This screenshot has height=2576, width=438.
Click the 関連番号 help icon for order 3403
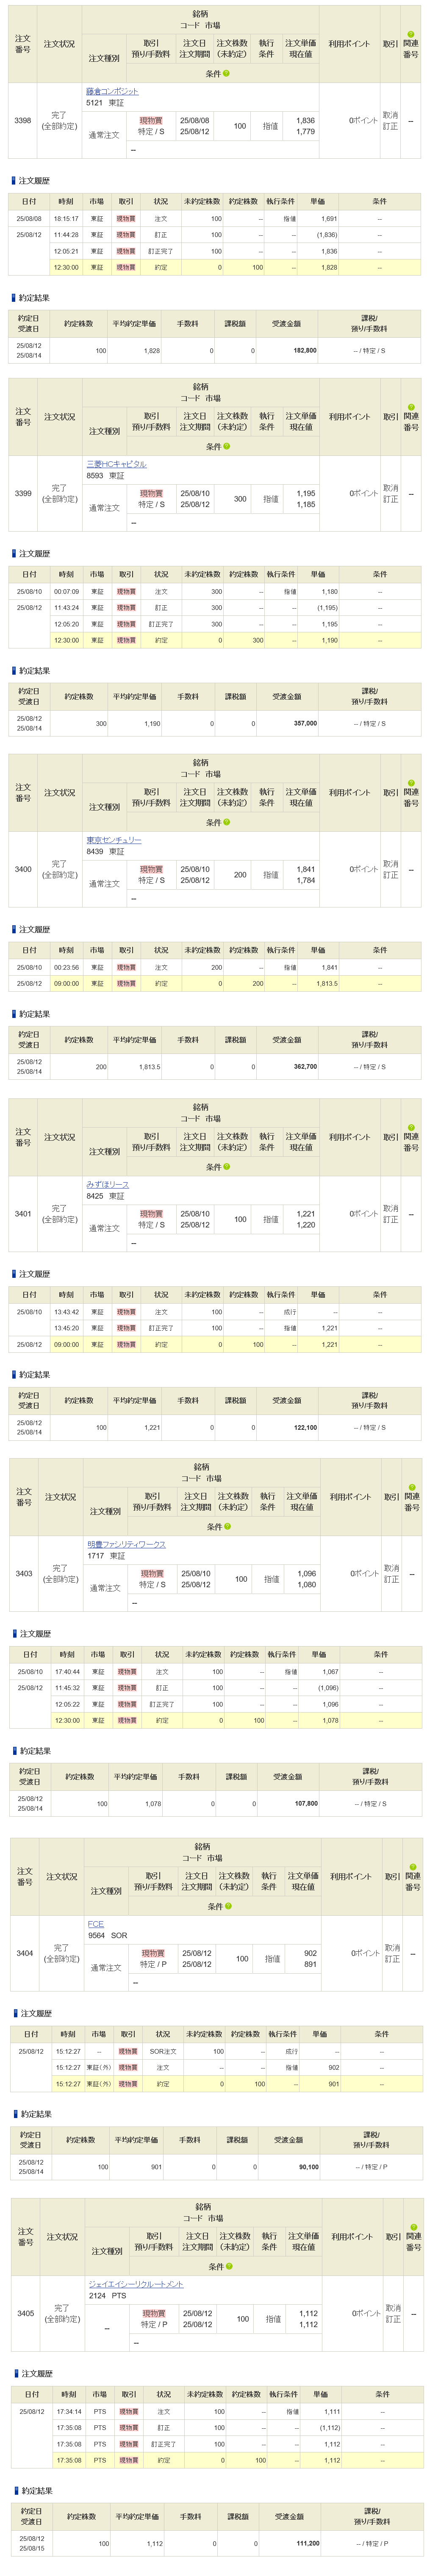(412, 1486)
